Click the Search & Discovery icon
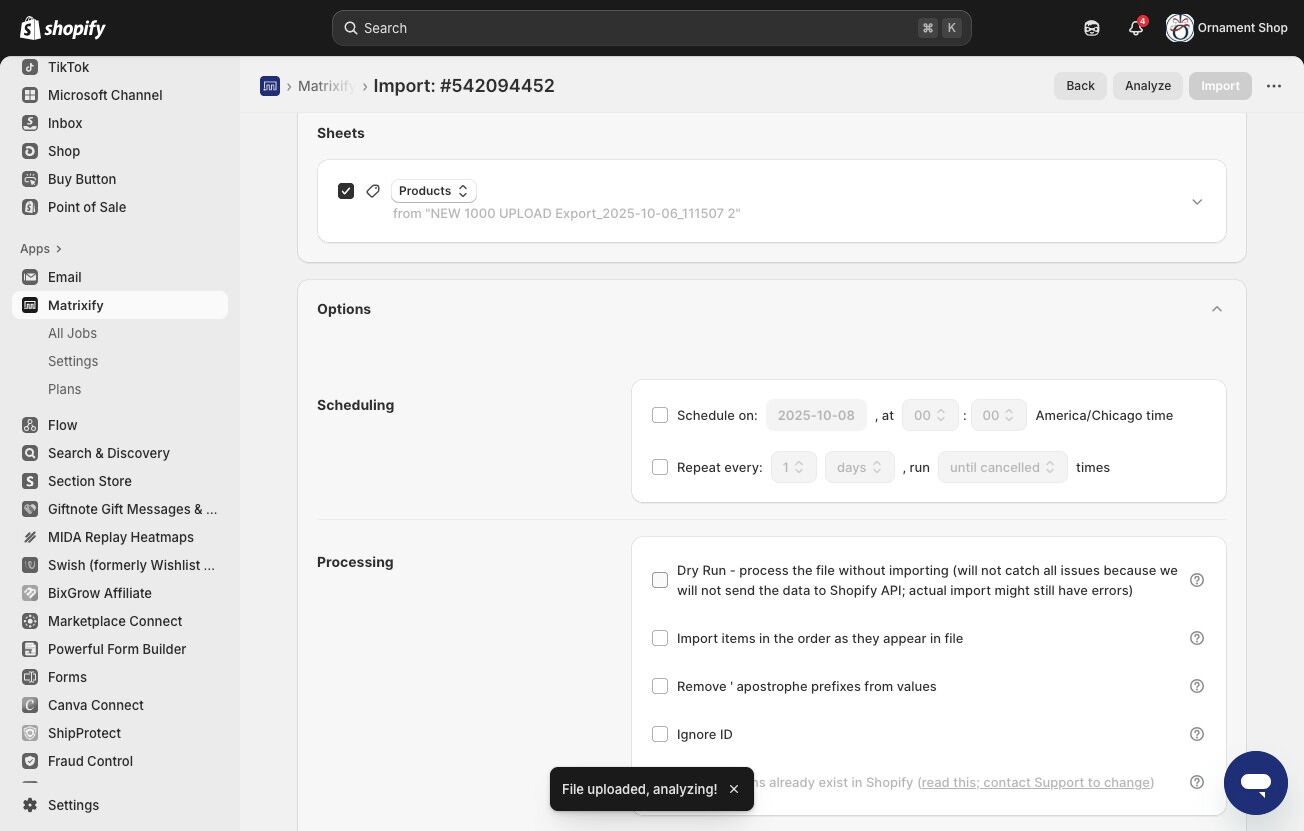This screenshot has width=1304, height=831. pos(30,453)
